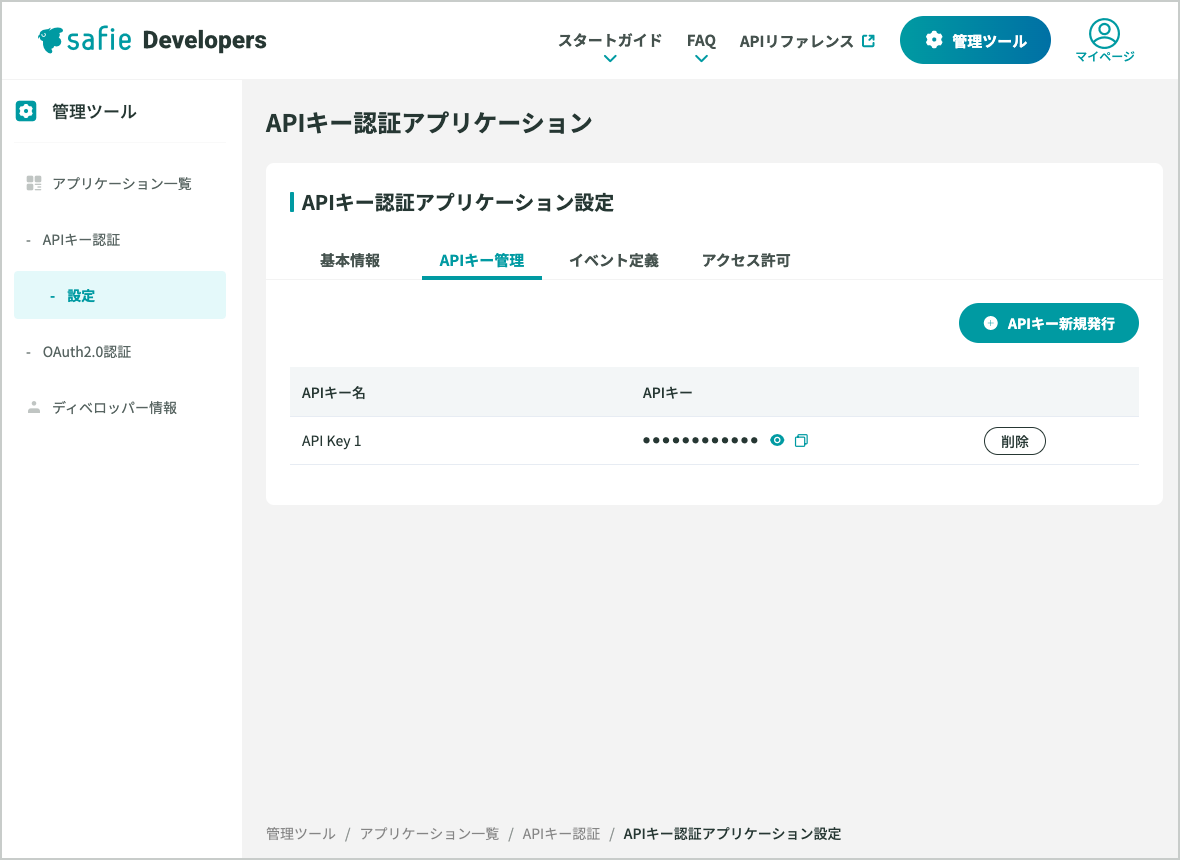Click the APIキー認証アプリケーション page title
Image resolution: width=1180 pixels, height=860 pixels.
pyautogui.click(x=429, y=123)
